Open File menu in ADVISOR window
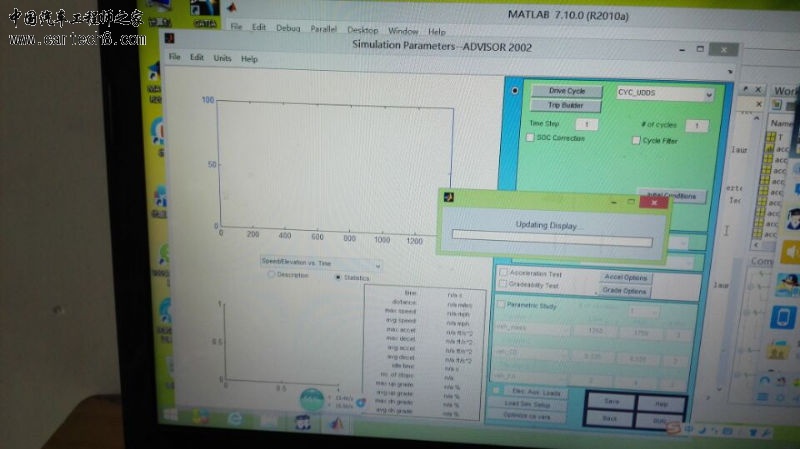 pos(174,57)
